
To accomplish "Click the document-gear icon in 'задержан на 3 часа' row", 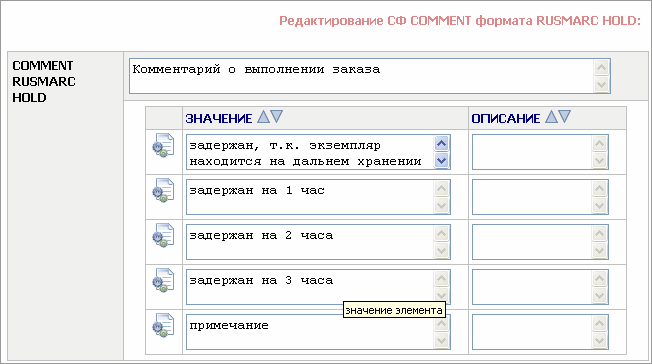I will 163,280.
